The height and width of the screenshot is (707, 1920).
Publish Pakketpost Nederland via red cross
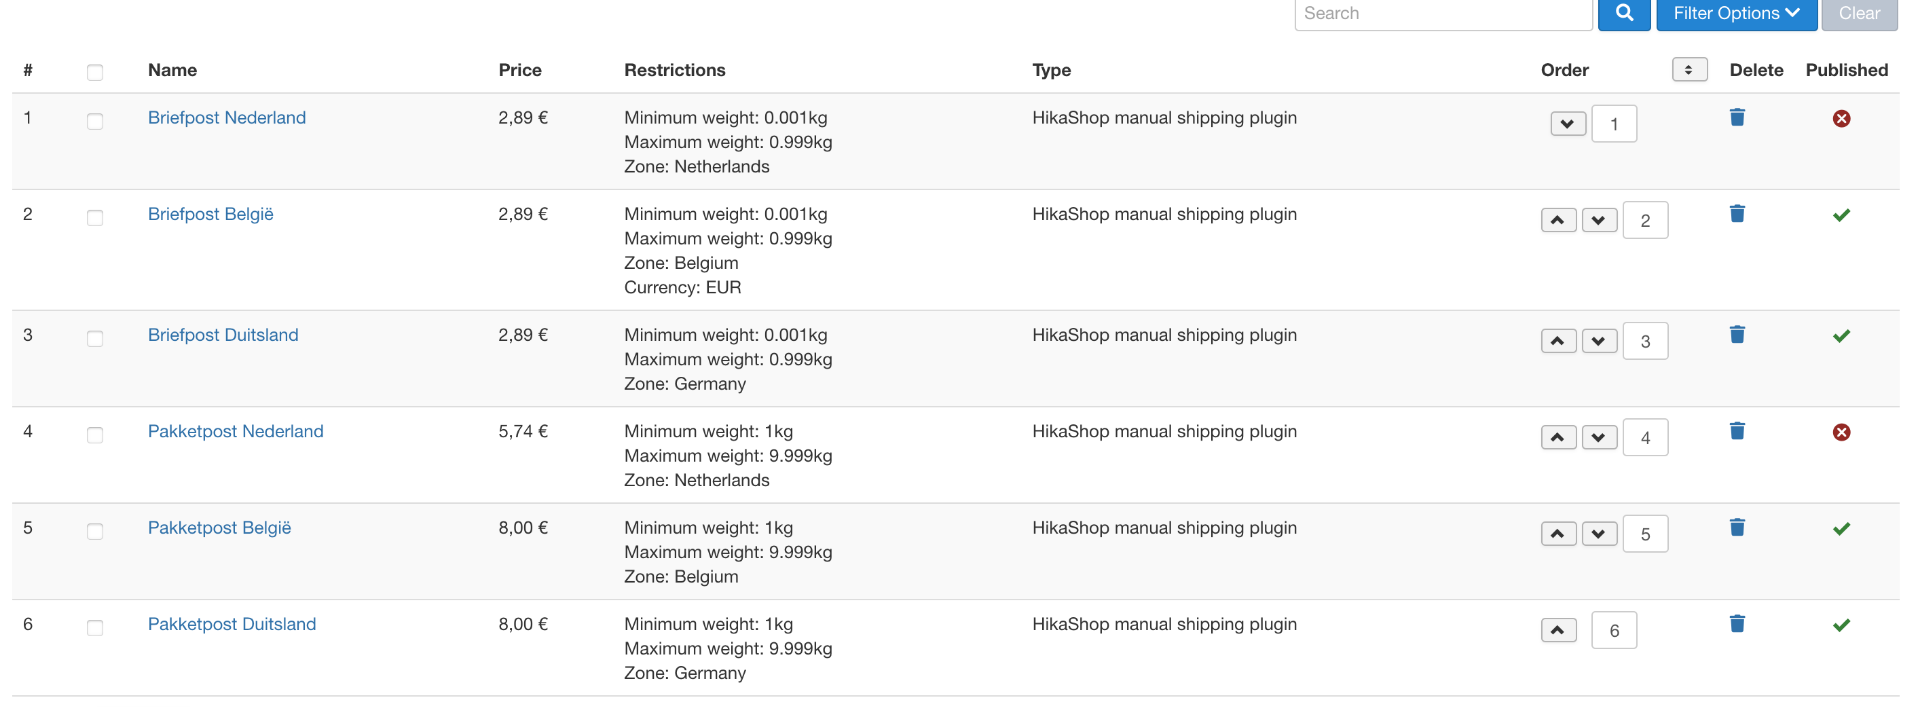coord(1841,432)
